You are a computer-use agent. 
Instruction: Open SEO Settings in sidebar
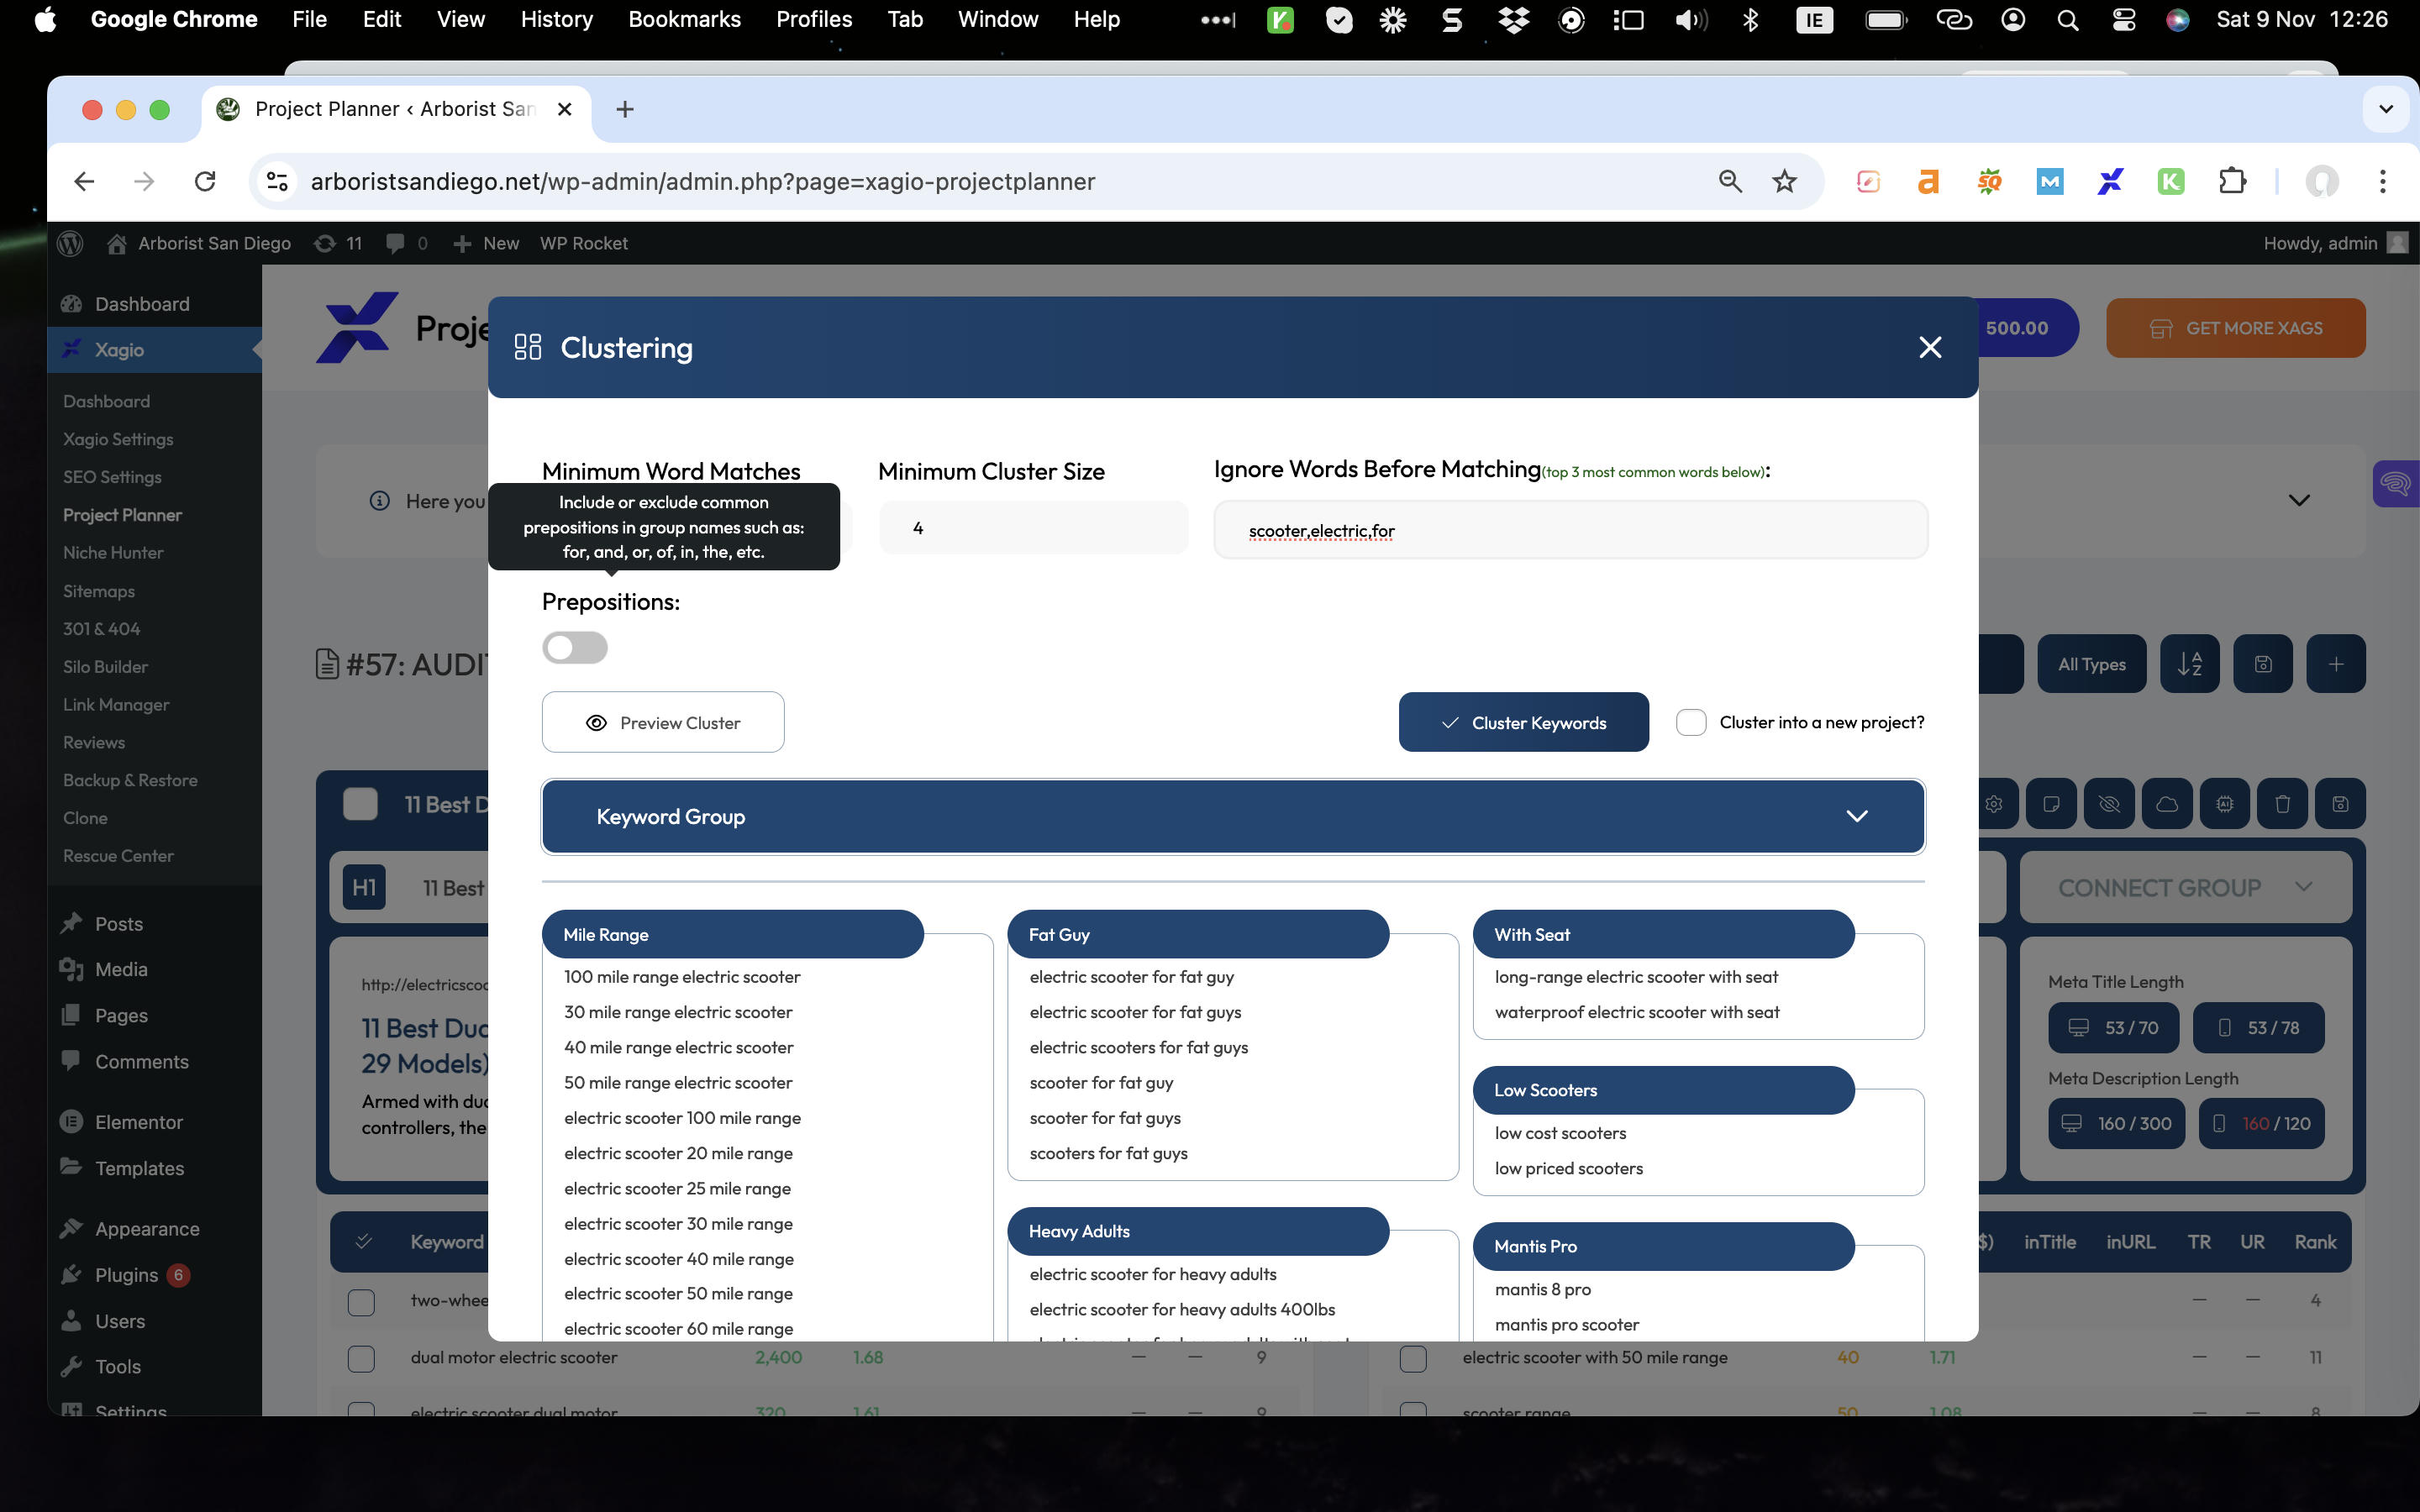(112, 477)
